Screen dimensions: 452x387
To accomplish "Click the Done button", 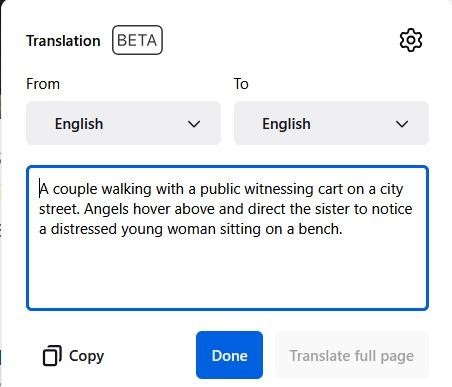I will (229, 355).
